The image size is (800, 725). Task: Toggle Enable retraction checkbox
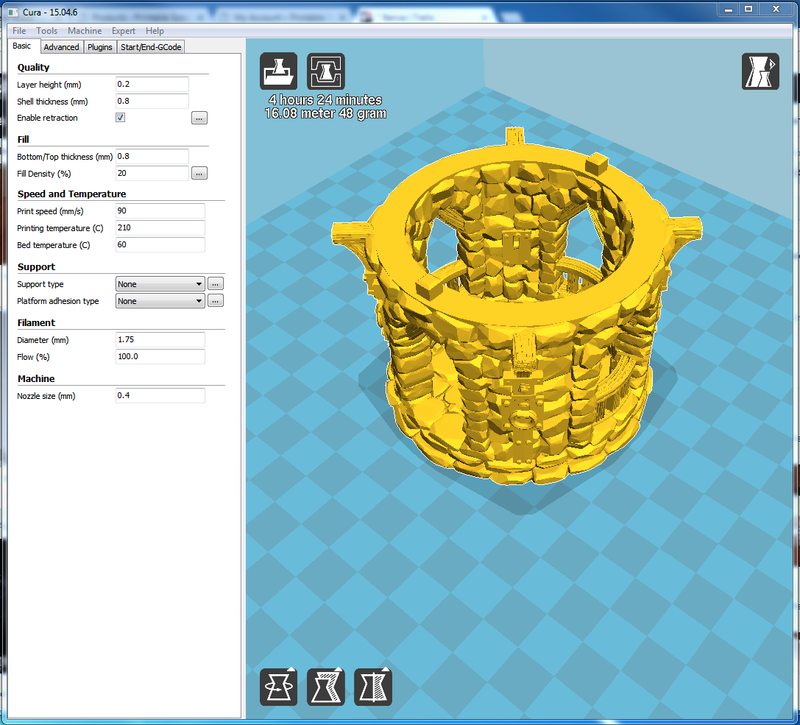pos(120,117)
